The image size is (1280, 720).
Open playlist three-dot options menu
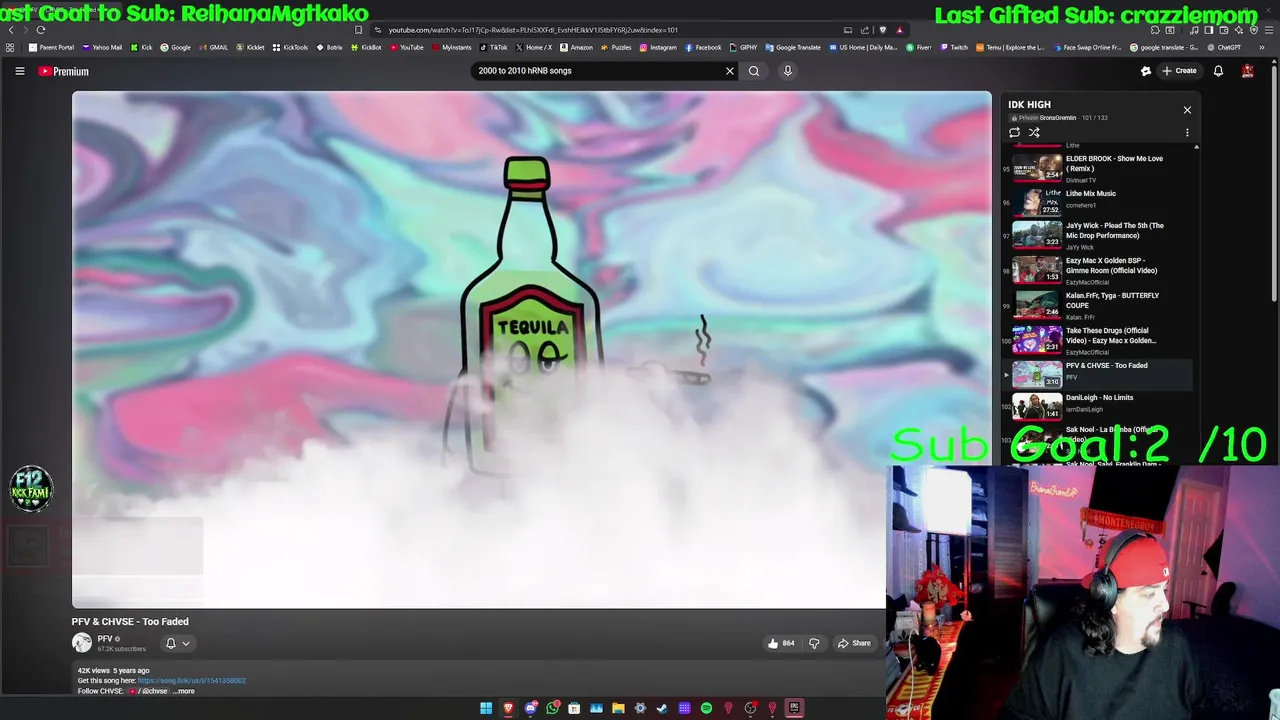(x=1187, y=132)
